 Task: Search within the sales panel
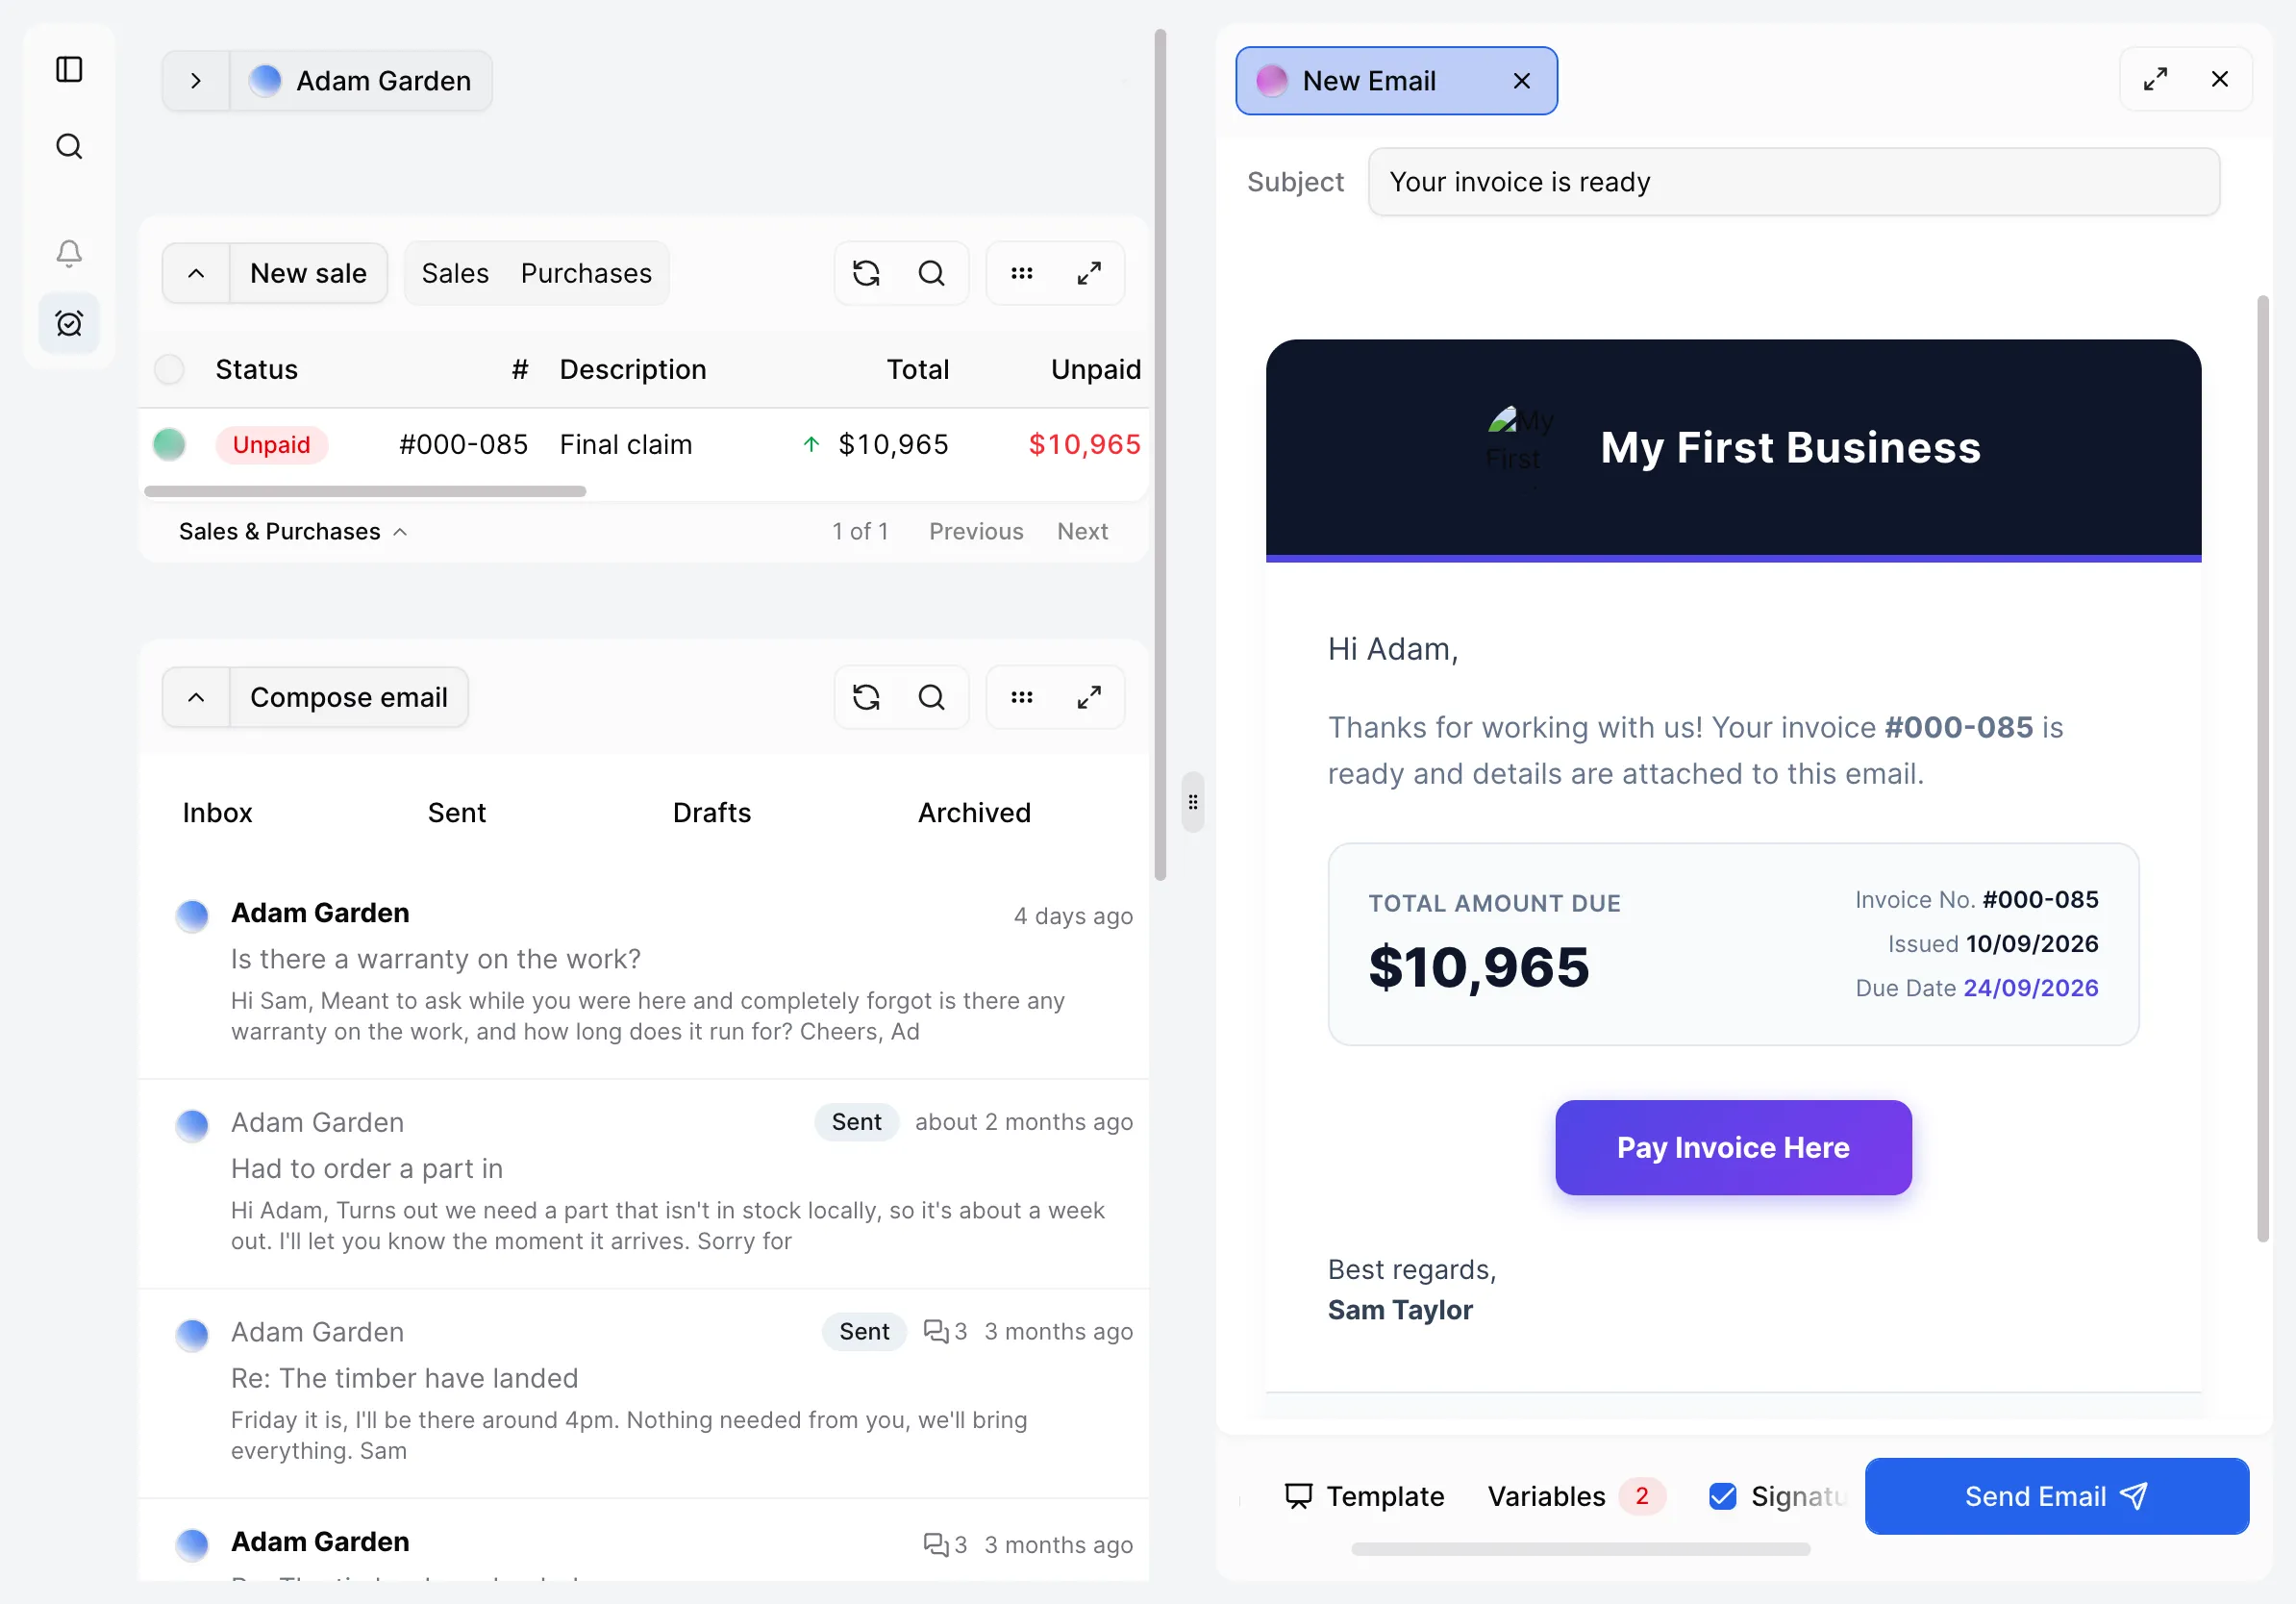[931, 273]
